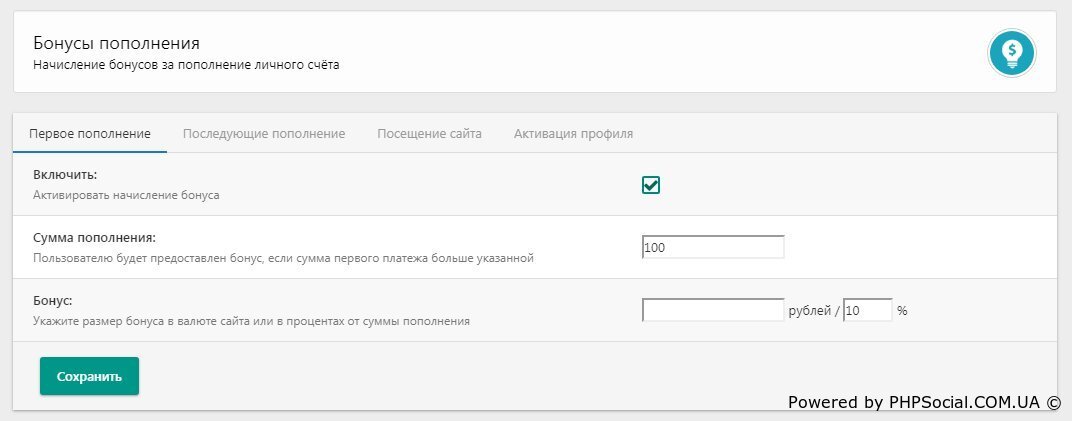Go to the Активация профиля tab
1072x421 pixels.
(573, 134)
